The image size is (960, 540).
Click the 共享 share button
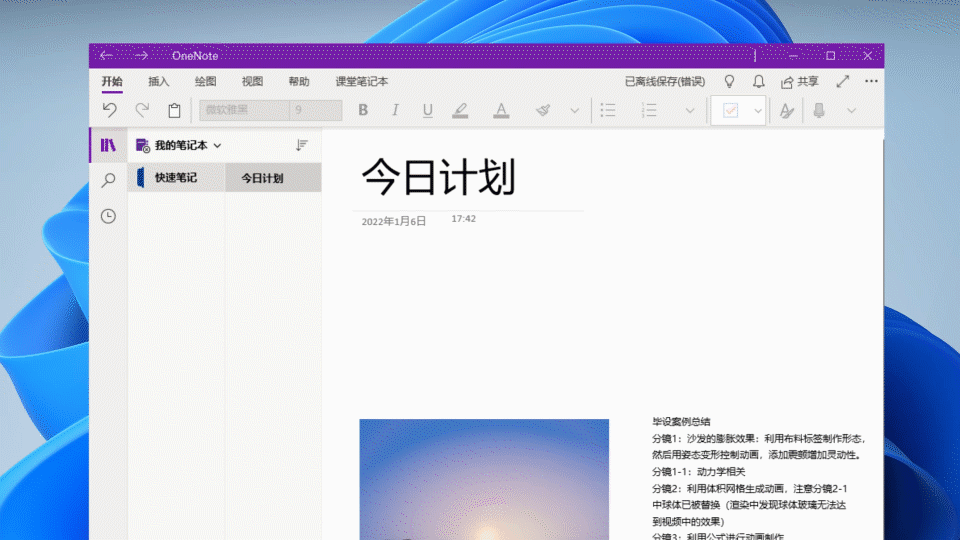pos(800,81)
